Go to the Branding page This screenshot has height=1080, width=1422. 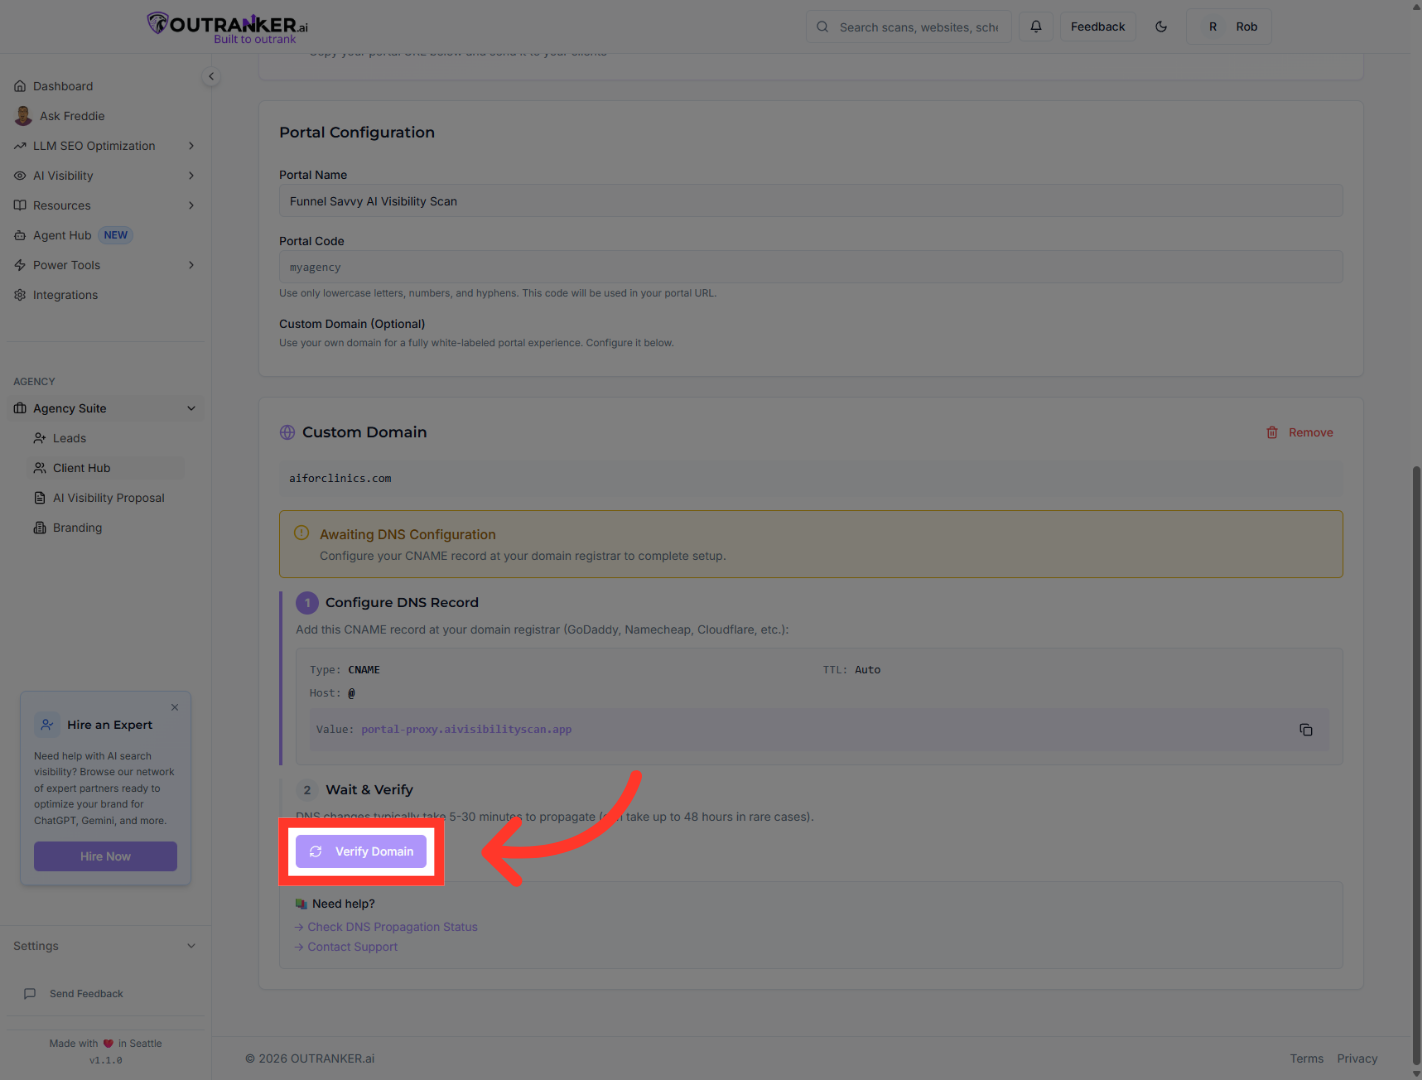pos(77,528)
